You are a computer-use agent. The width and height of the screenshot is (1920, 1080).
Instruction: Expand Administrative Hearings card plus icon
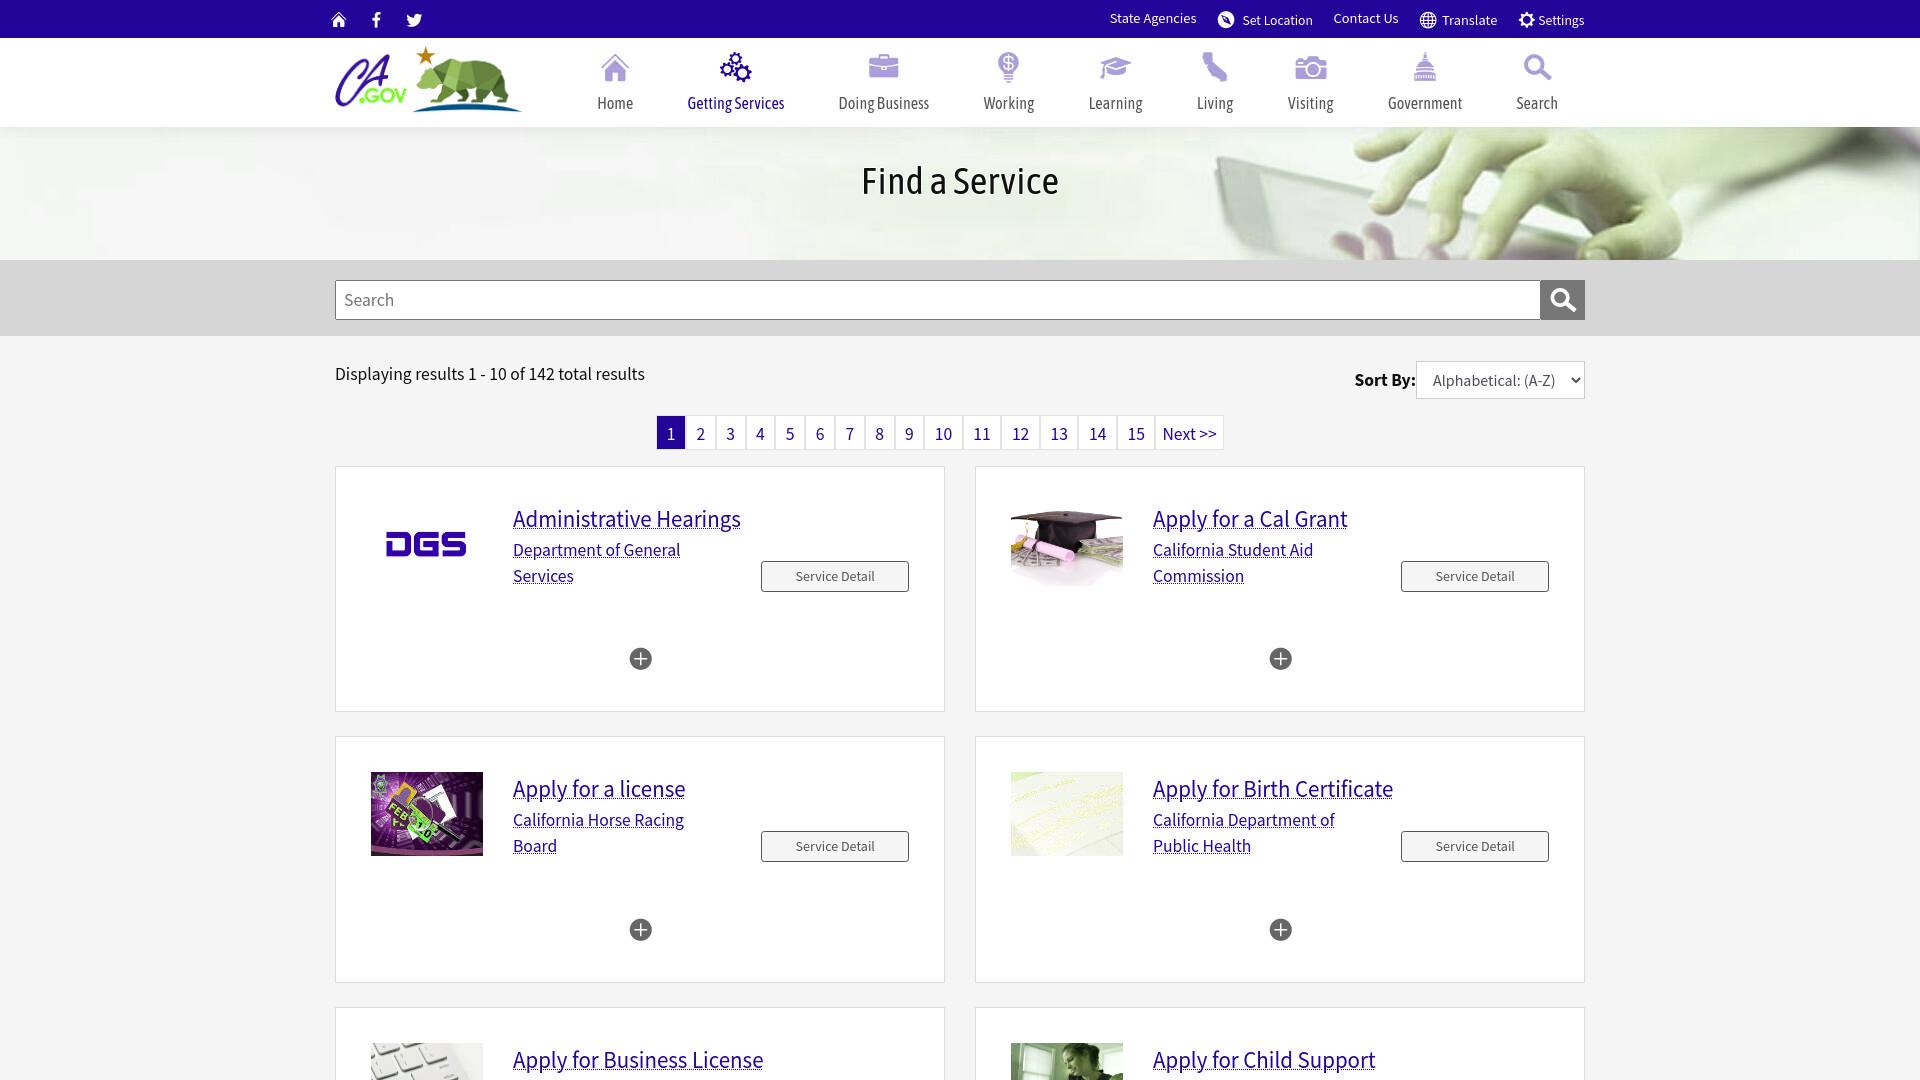(x=641, y=659)
